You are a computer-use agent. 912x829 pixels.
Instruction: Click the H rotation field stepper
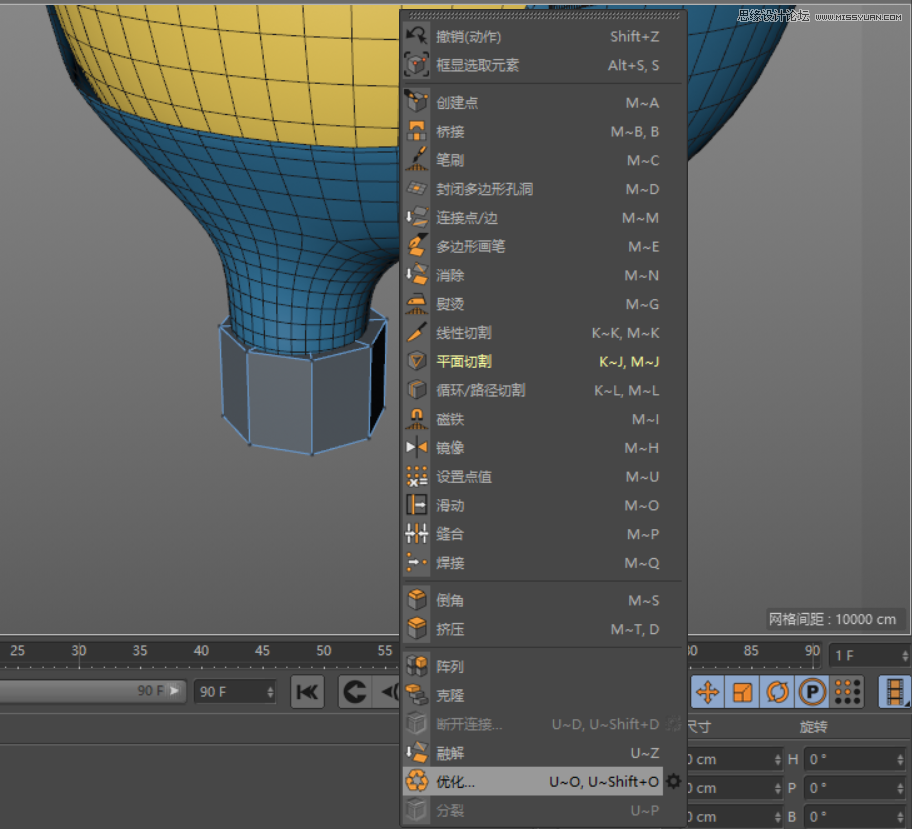901,759
